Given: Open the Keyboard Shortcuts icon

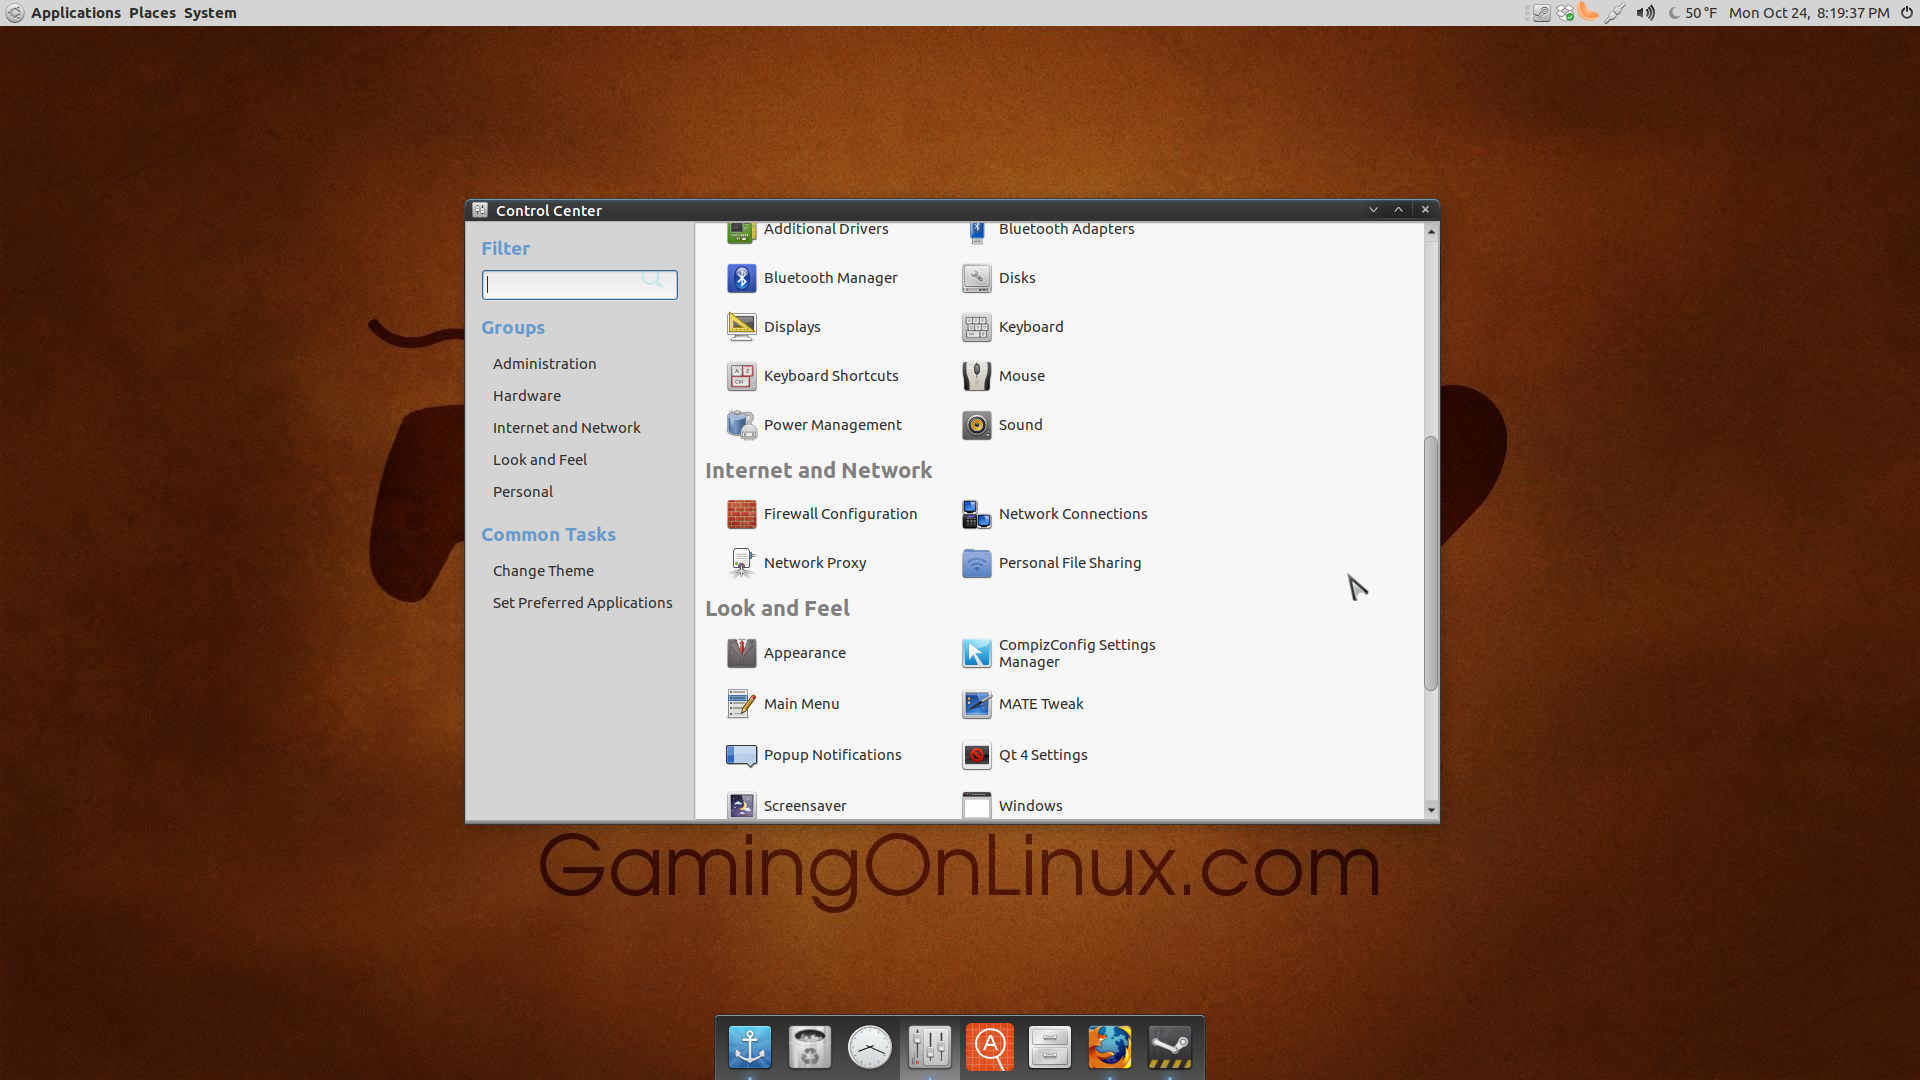Looking at the screenshot, I should coord(741,376).
